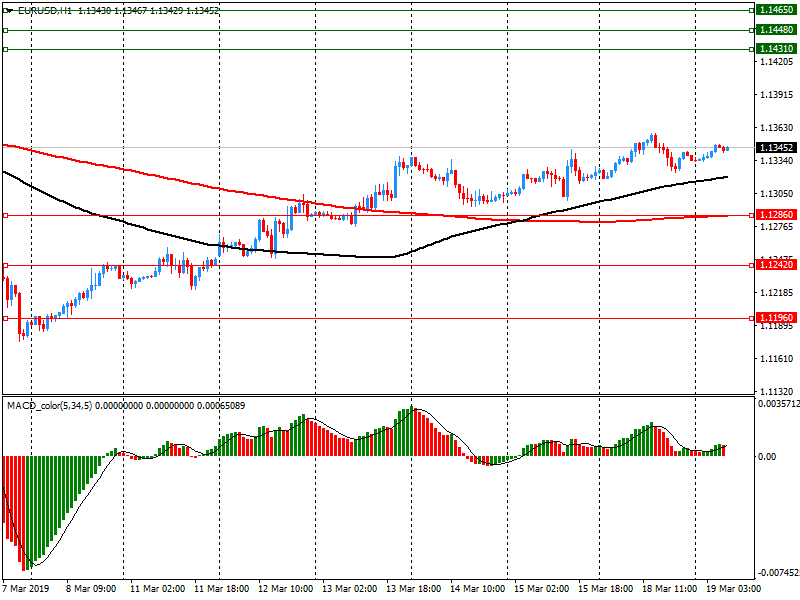Click the 1.11610 value on price scale
Image resolution: width=800 pixels, height=600 pixels.
(775, 358)
